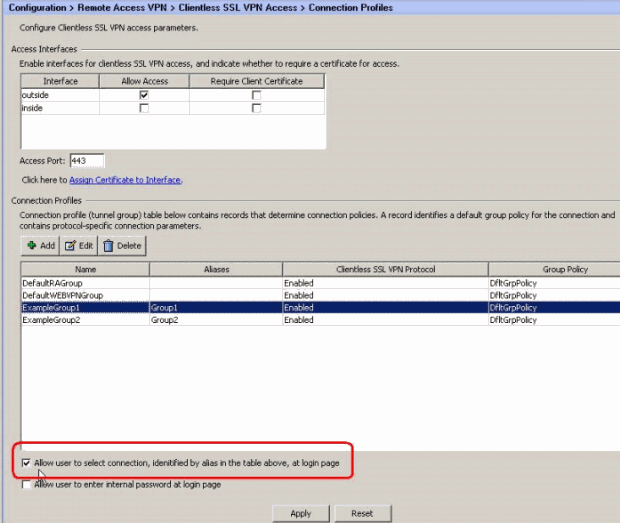620x523 pixels.
Task: Click Enabled cell in DefaultWEBVPNGroup row
Action: (386, 295)
